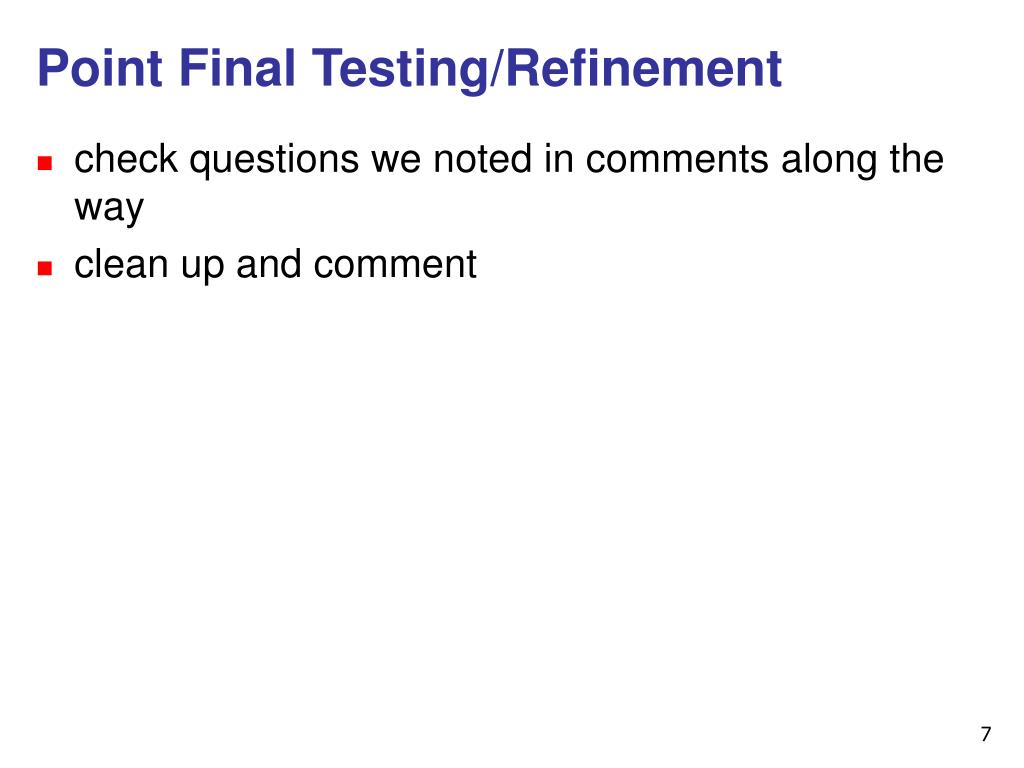The image size is (1024, 768).
Task: Click the word "in" before "comments"
Action: tap(558, 159)
